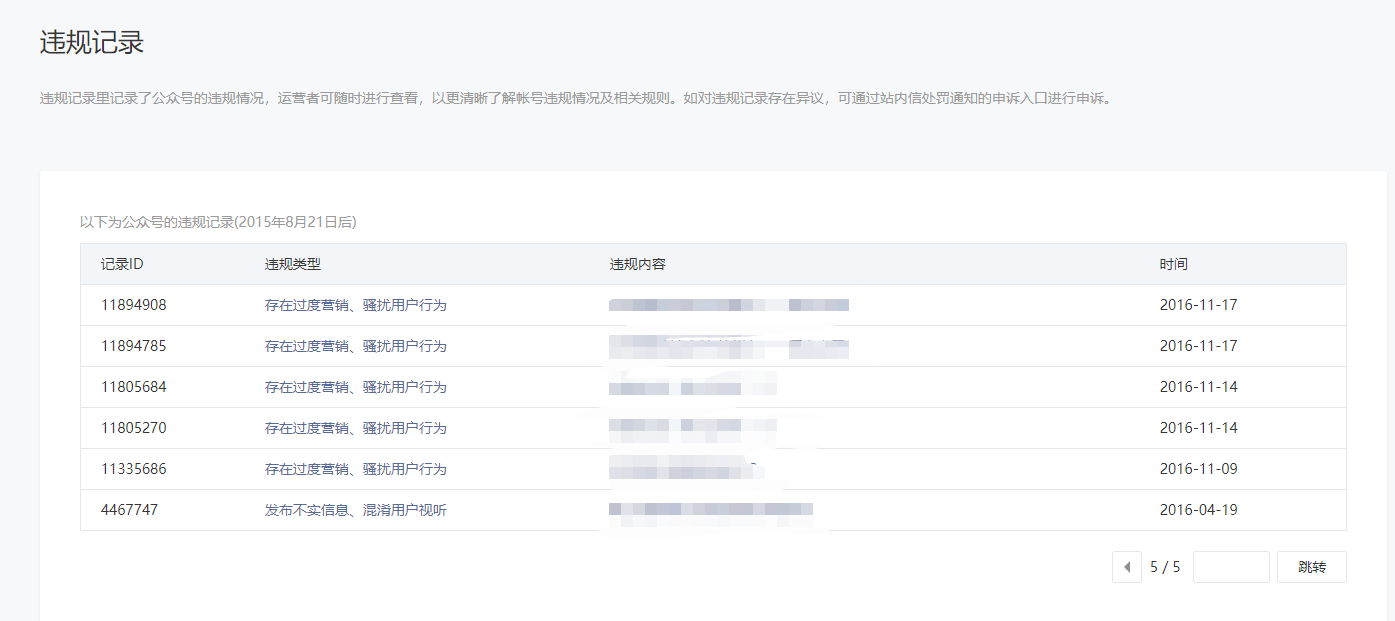This screenshot has width=1395, height=621.
Task: Open violation type link for record 11894785
Action: pyautogui.click(x=355, y=346)
